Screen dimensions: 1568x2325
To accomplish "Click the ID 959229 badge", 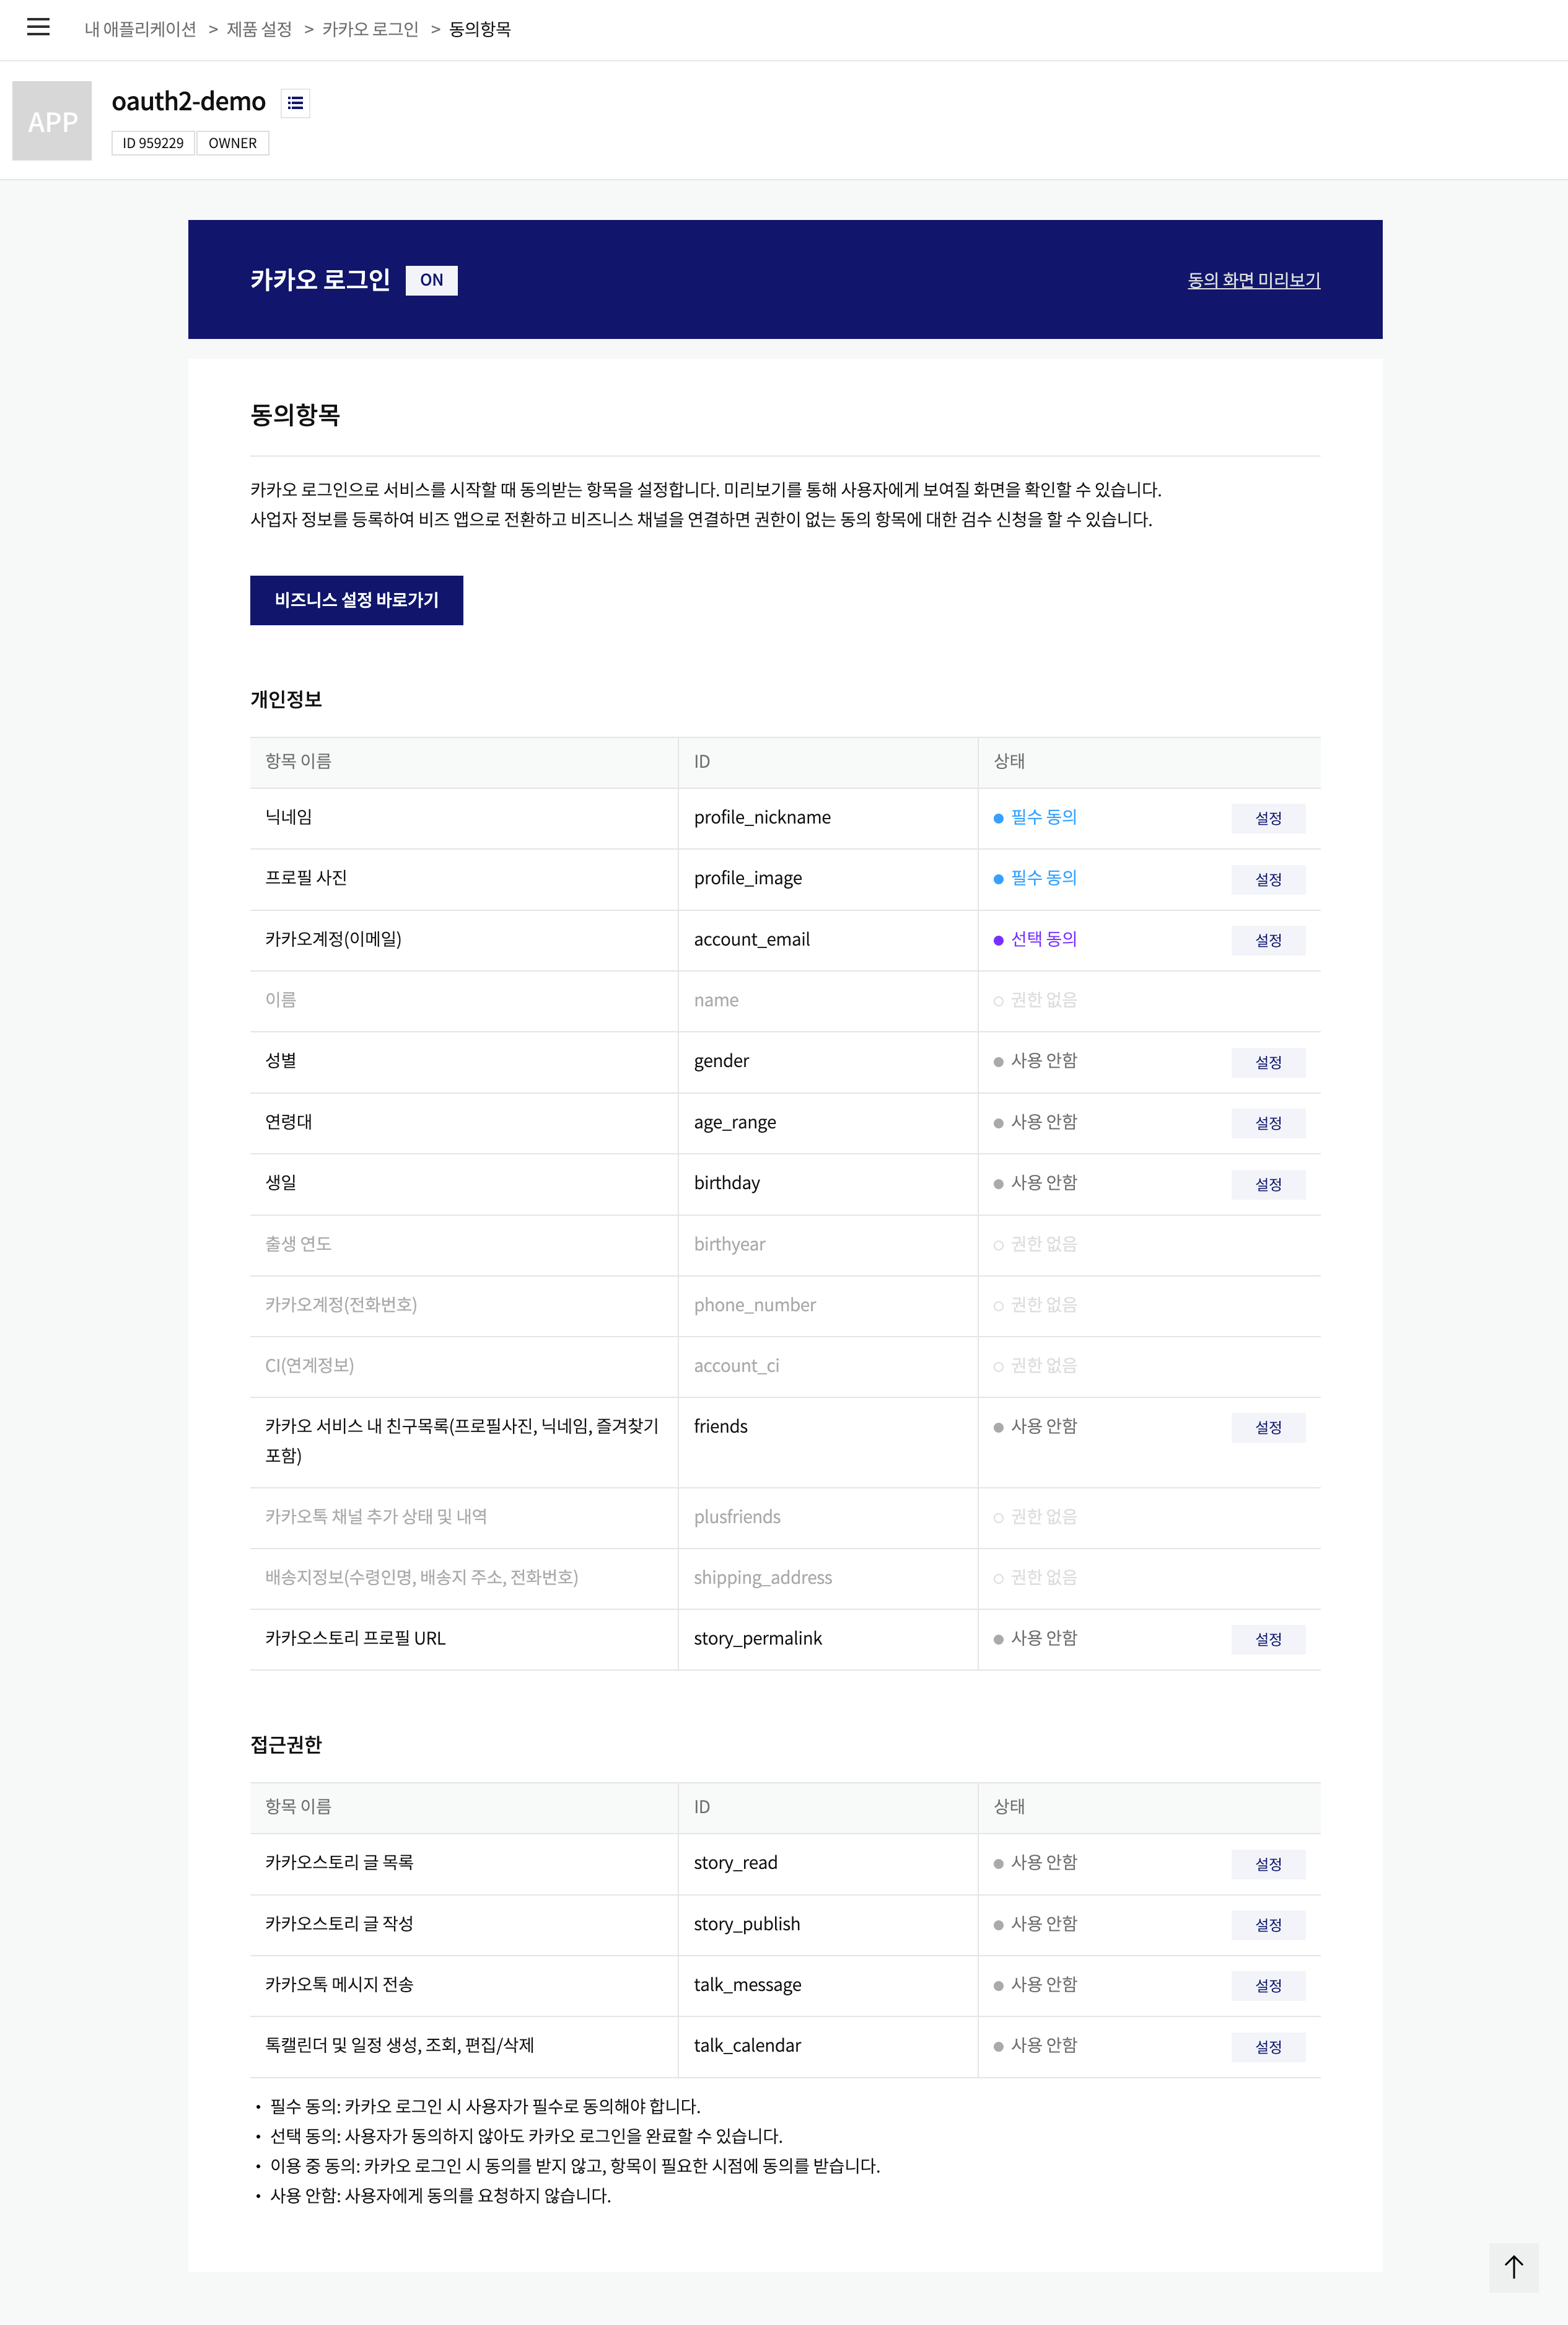I will coord(153,143).
